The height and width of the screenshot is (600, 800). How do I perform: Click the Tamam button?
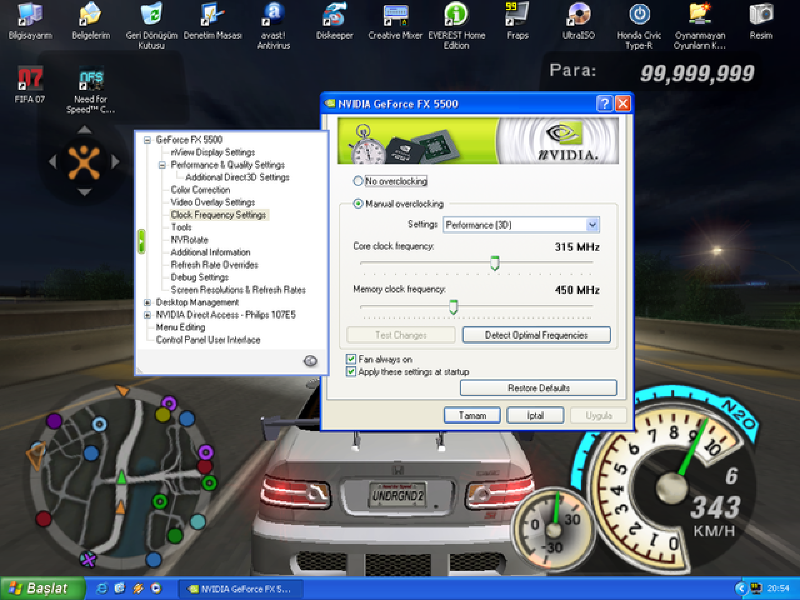(472, 415)
